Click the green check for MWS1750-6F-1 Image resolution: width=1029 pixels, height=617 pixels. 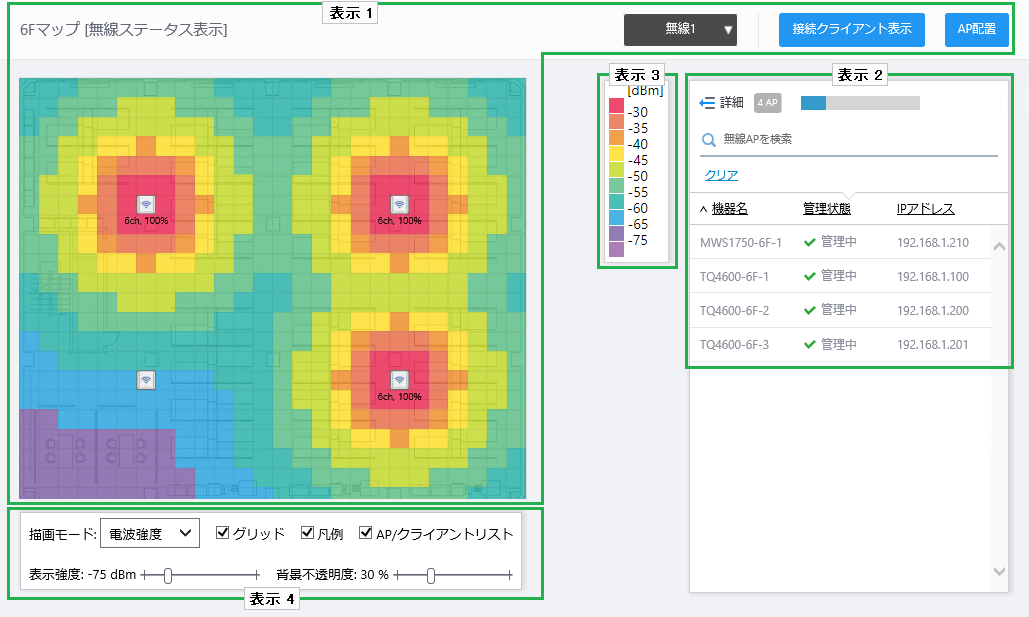[810, 242]
